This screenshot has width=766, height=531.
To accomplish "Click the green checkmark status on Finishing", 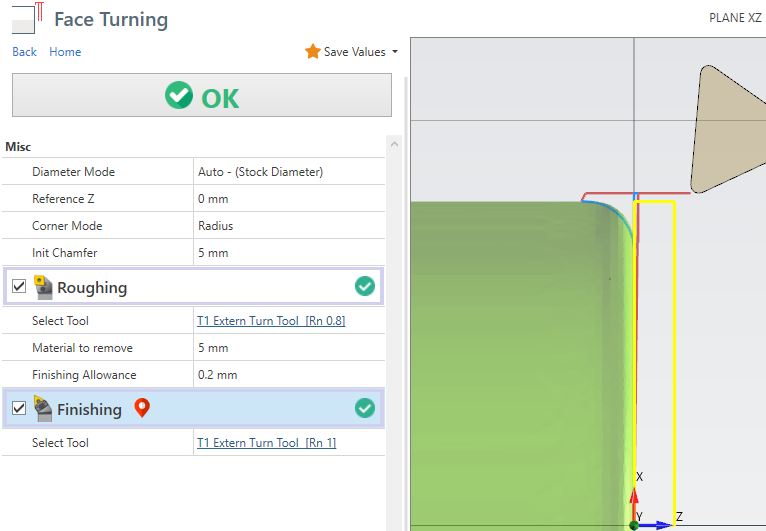I will pyautogui.click(x=365, y=409).
